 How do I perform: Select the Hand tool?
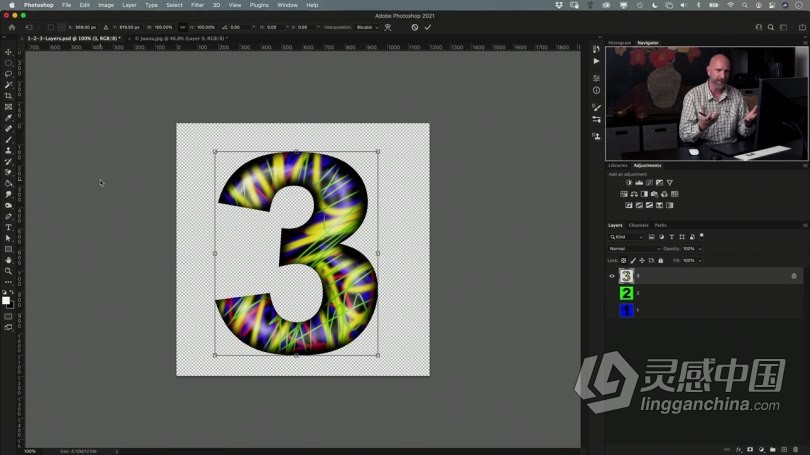click(9, 260)
